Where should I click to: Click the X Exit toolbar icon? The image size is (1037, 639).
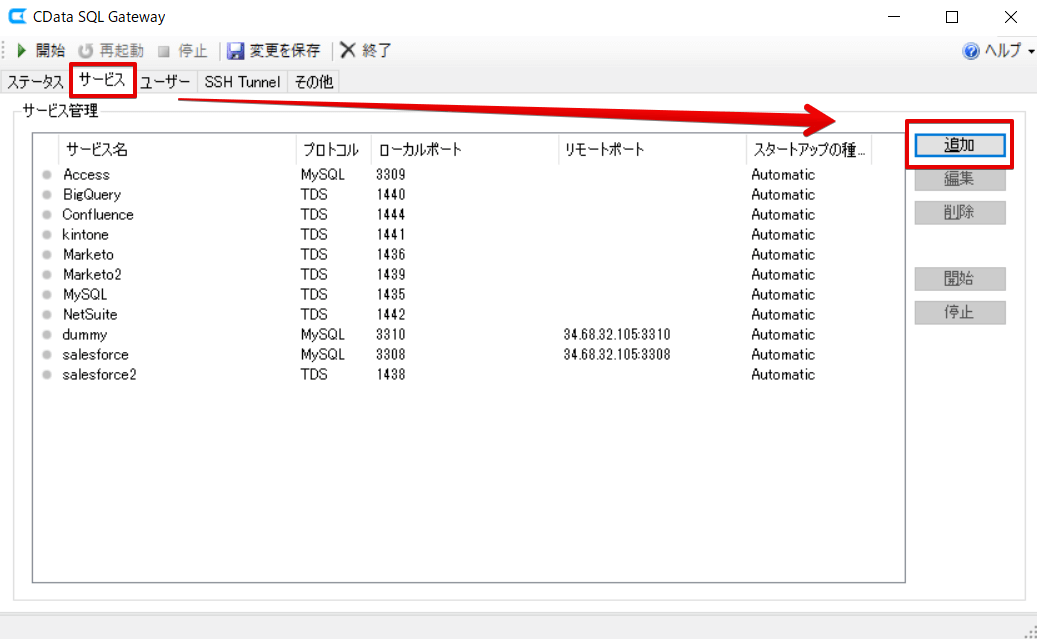pyautogui.click(x=348, y=50)
